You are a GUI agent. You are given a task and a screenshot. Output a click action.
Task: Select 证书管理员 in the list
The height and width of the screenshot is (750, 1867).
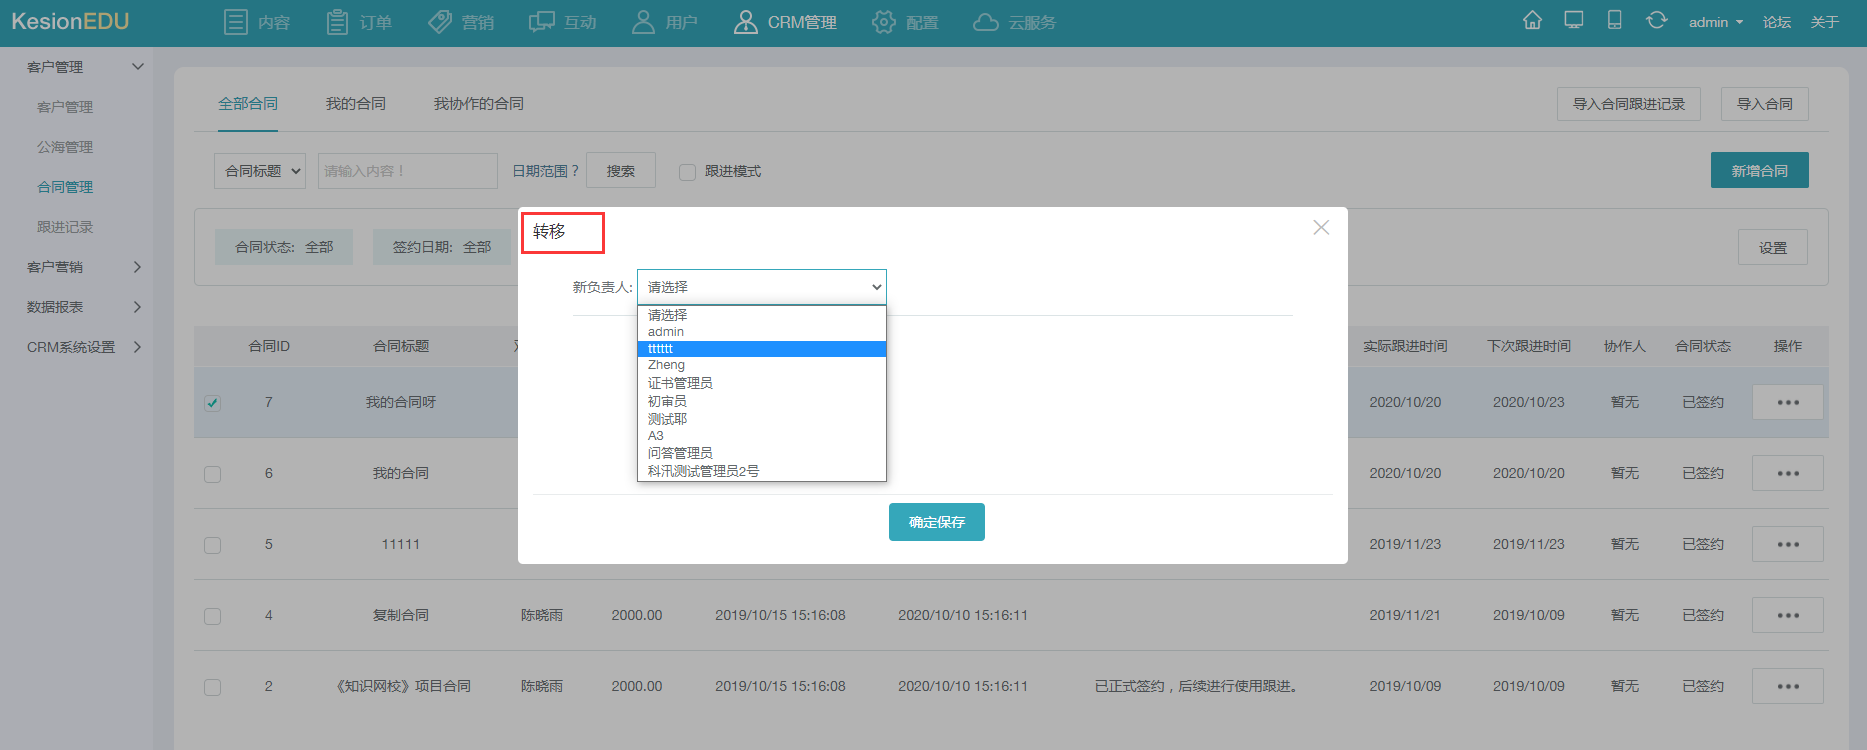[762, 383]
